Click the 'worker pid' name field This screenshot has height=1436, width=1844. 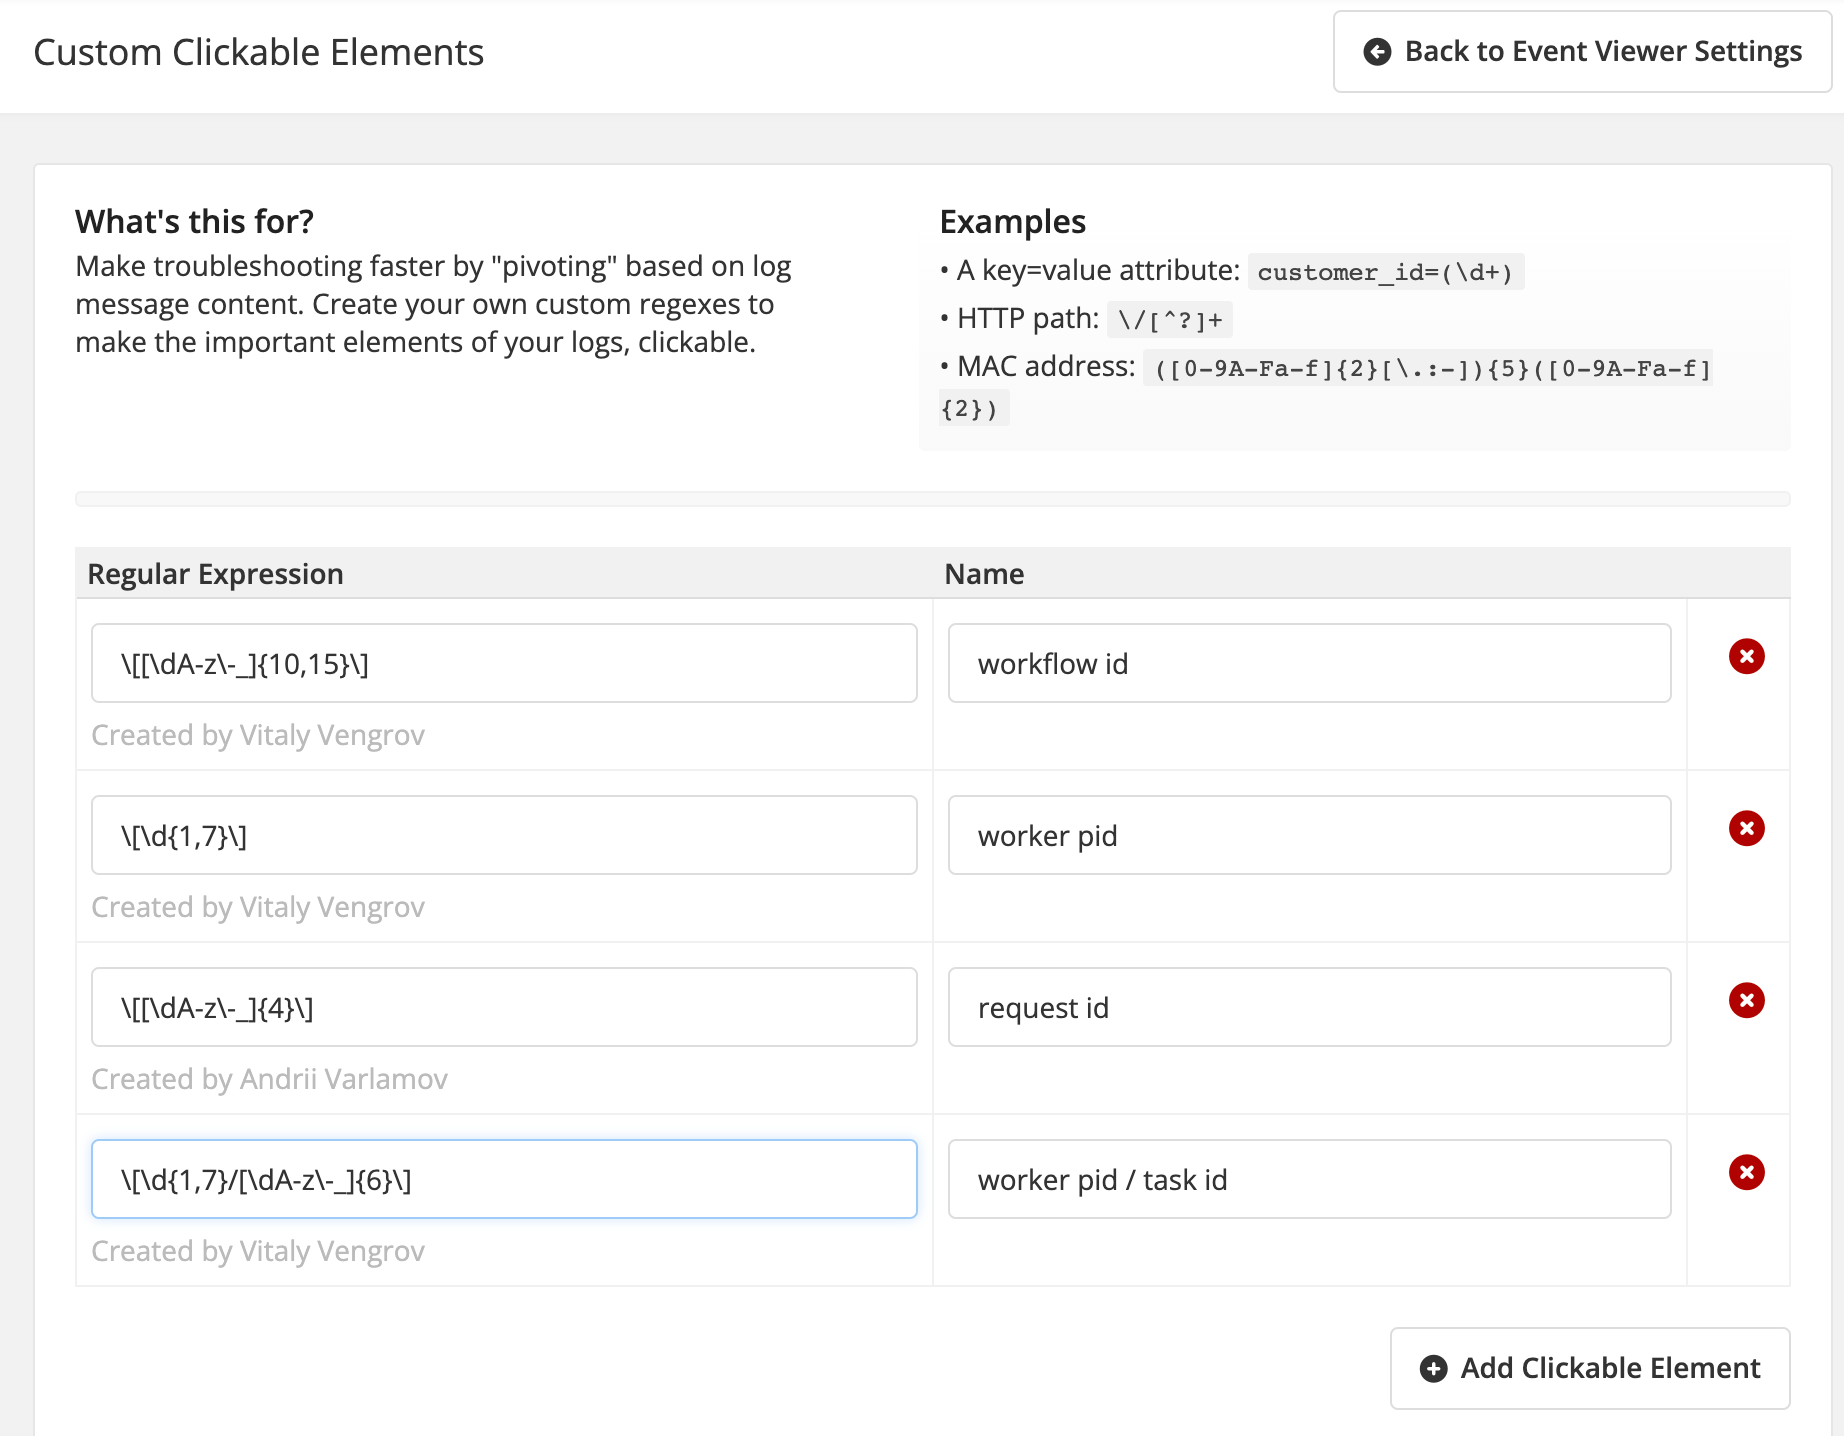coord(1309,836)
